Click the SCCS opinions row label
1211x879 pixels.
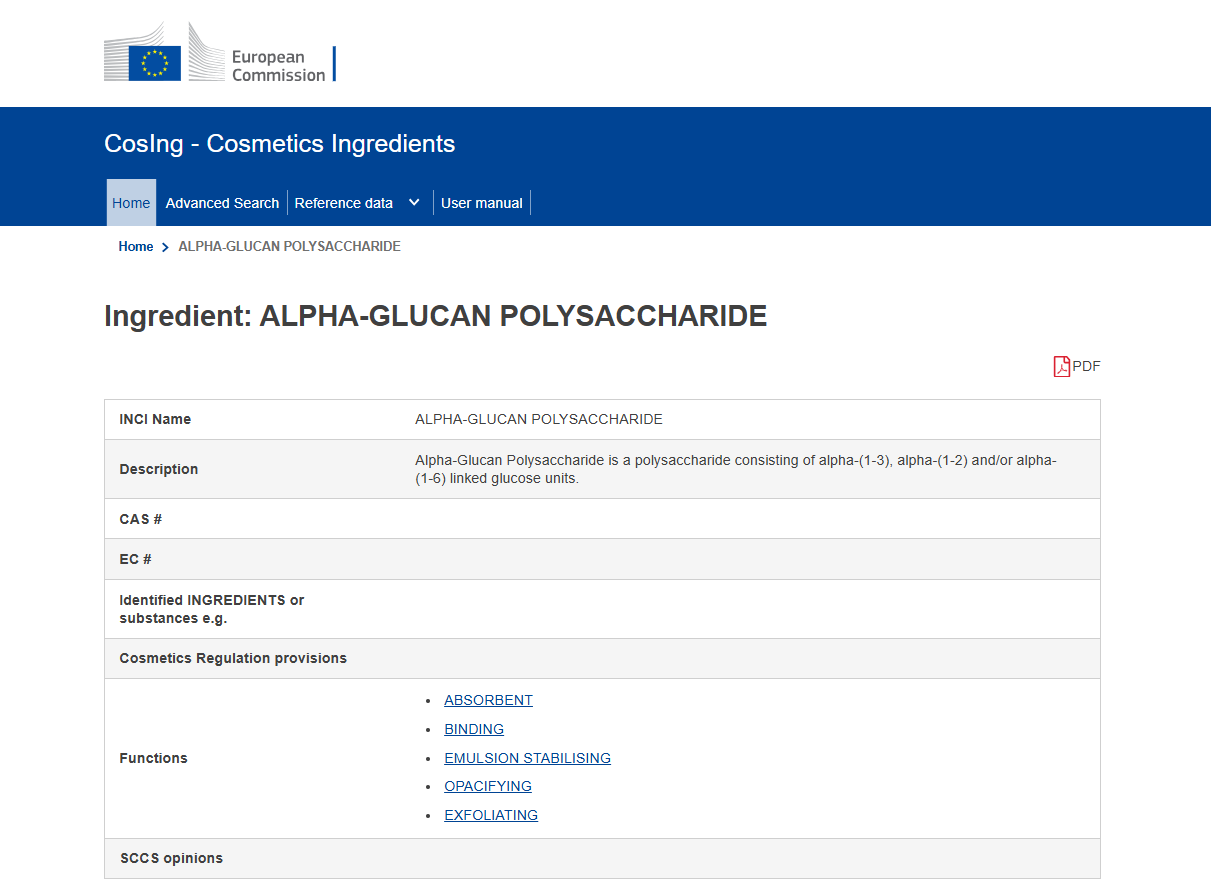click(x=171, y=858)
